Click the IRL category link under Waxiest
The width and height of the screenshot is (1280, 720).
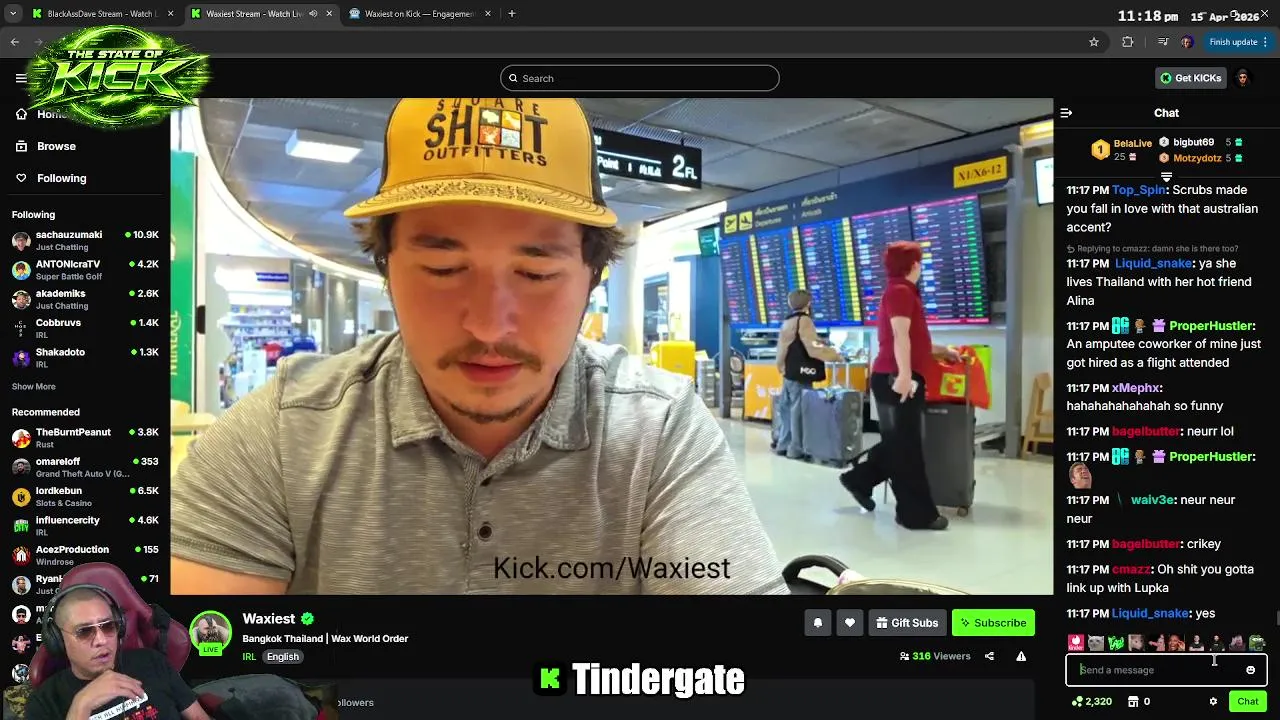tap(249, 657)
